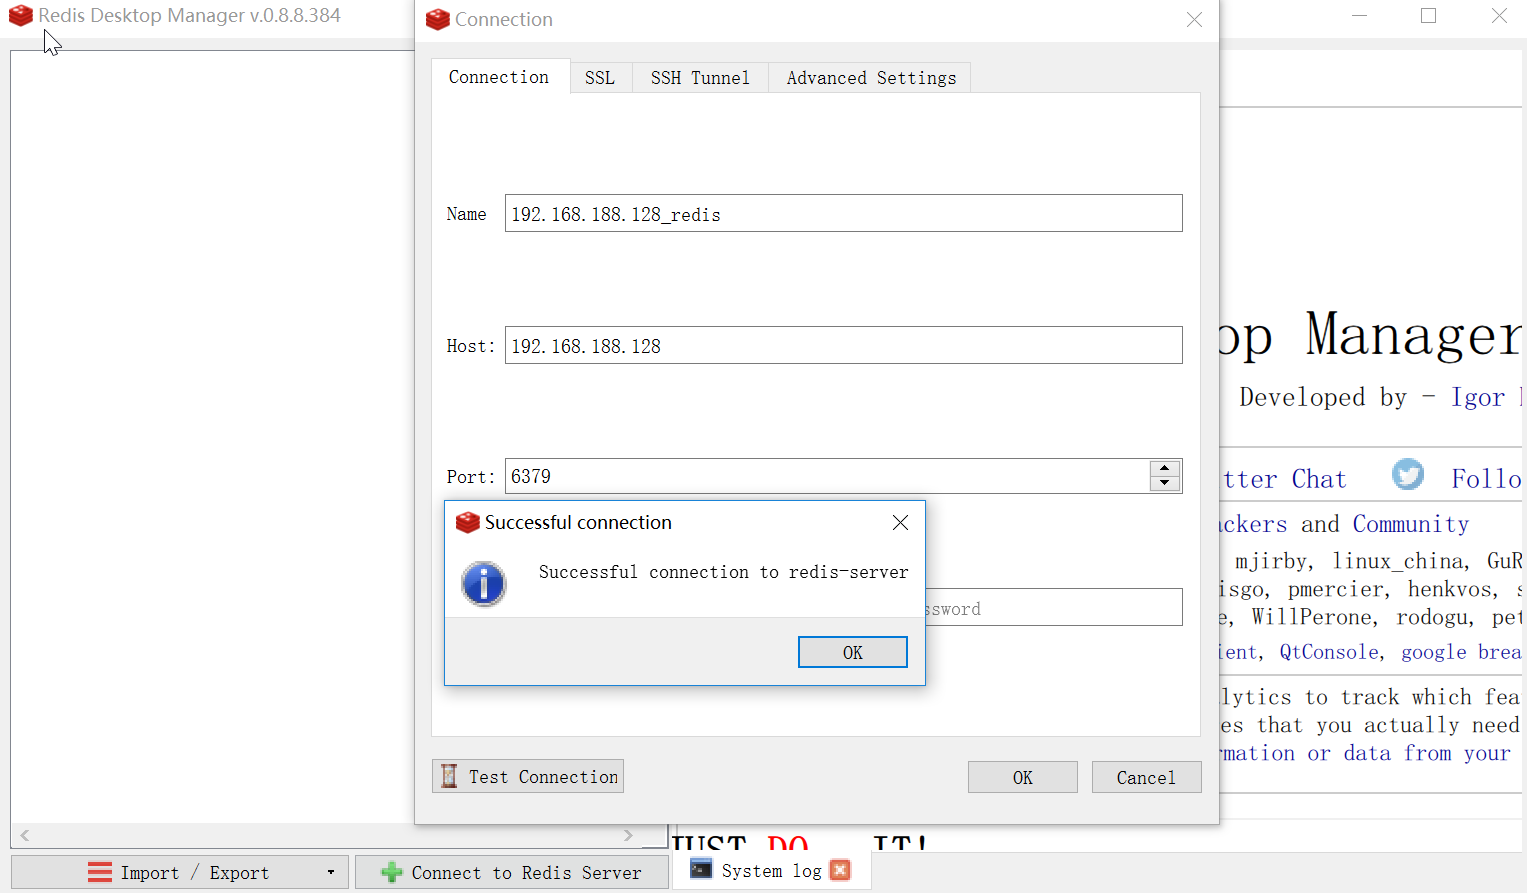Click the horizontal scrollbar right arrow
This screenshot has width=1527, height=893.
point(628,835)
